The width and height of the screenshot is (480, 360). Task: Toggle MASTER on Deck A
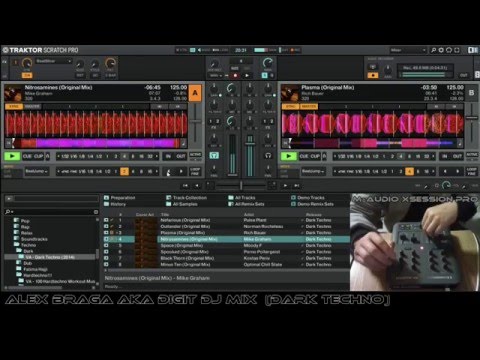[x=32, y=106]
